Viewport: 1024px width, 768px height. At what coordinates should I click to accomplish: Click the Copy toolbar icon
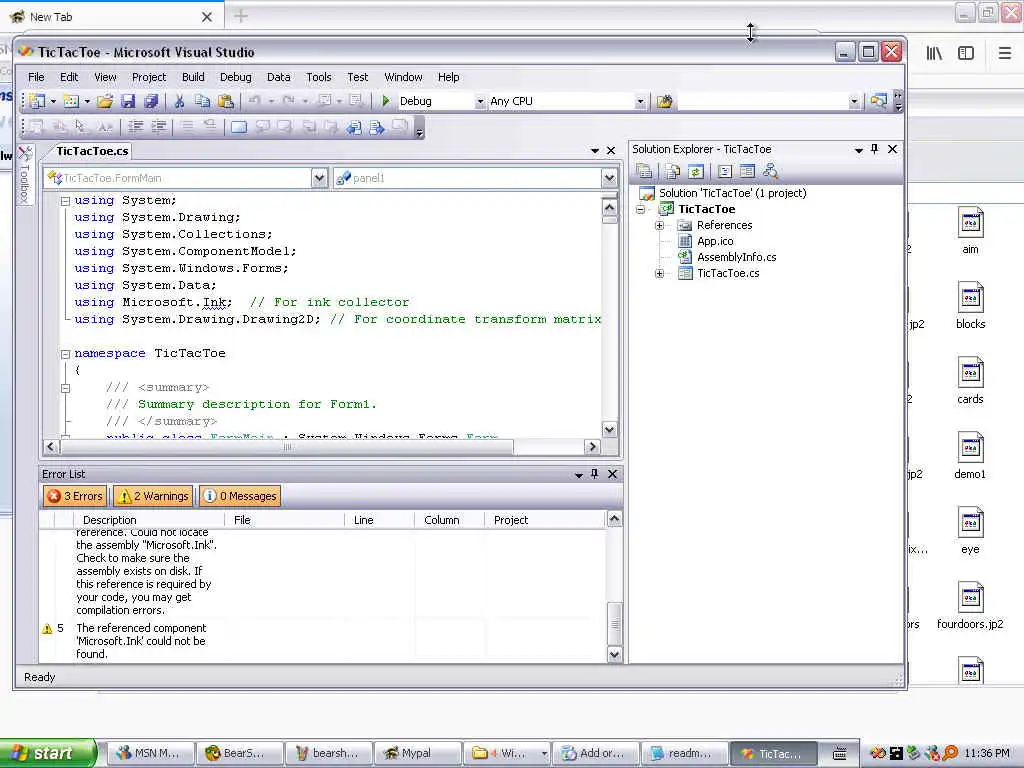coord(202,101)
